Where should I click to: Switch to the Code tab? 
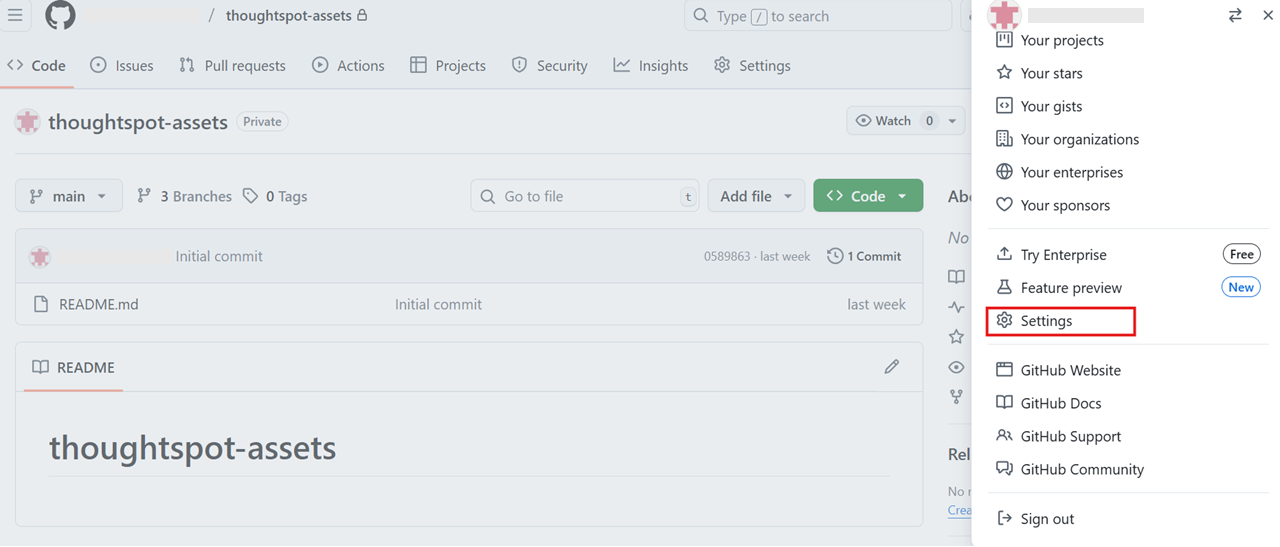(36, 65)
